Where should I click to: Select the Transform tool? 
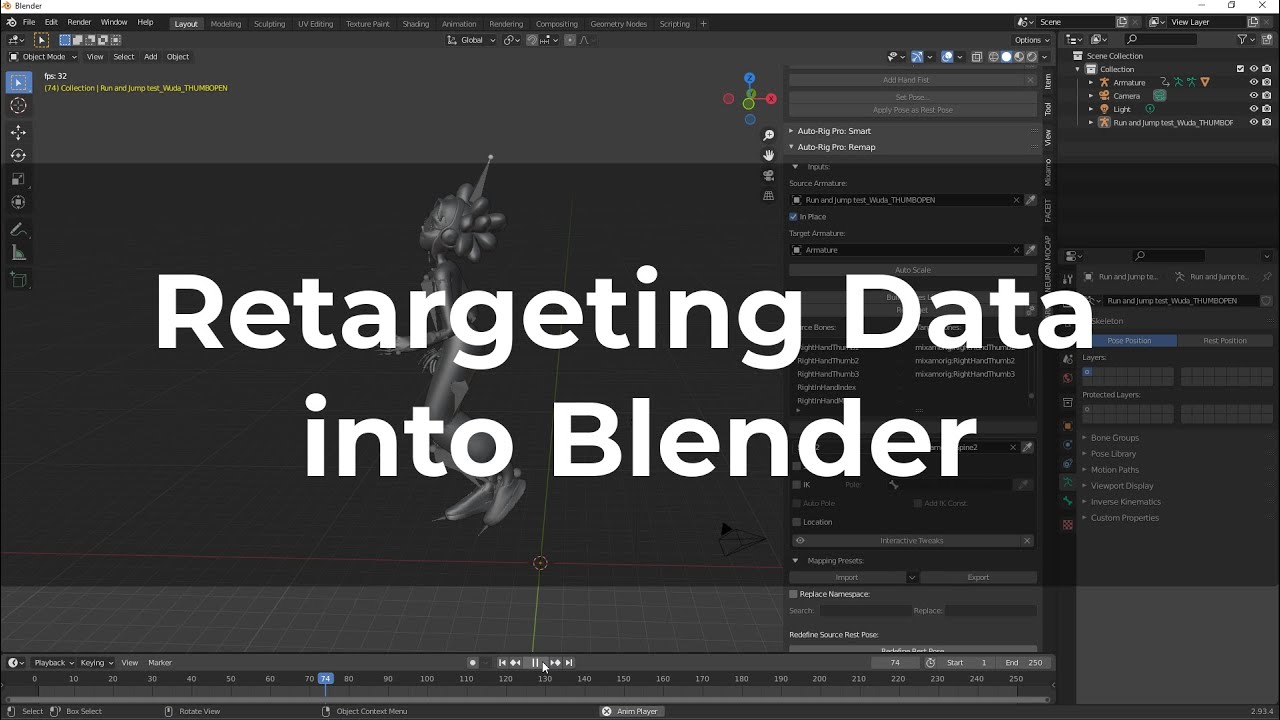(18, 202)
